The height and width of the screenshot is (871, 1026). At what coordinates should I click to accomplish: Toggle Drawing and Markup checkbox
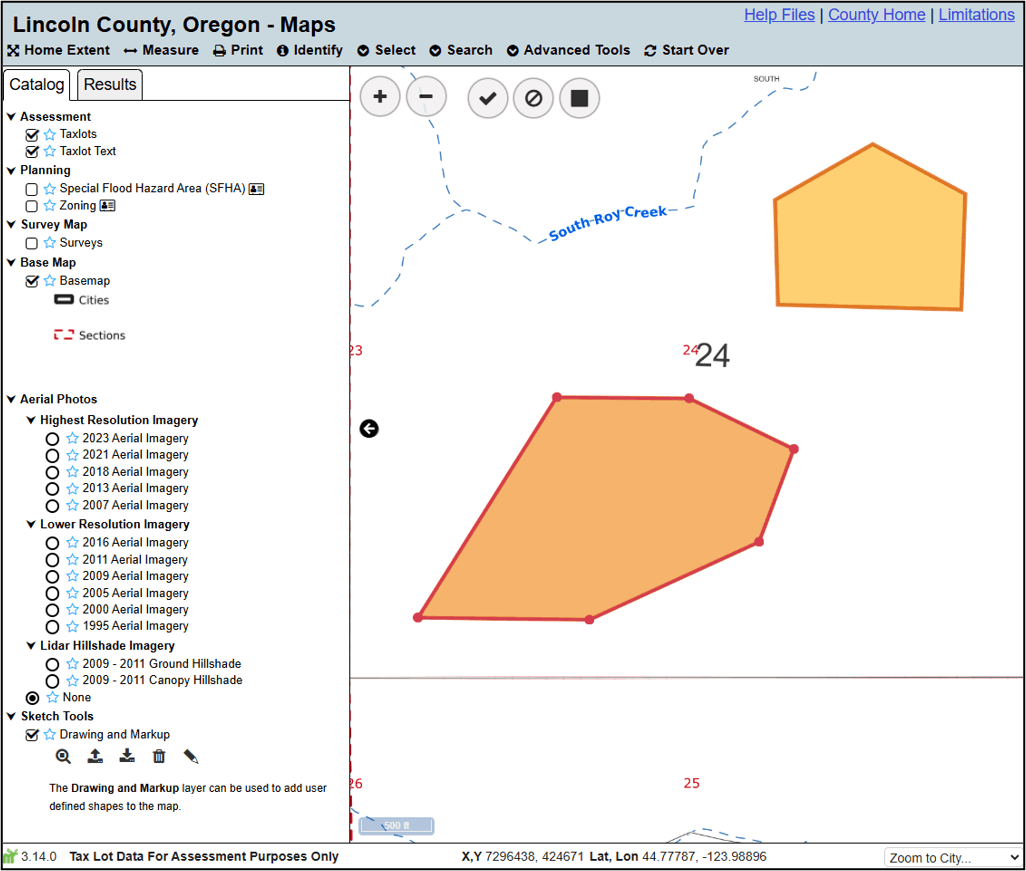[x=32, y=735]
